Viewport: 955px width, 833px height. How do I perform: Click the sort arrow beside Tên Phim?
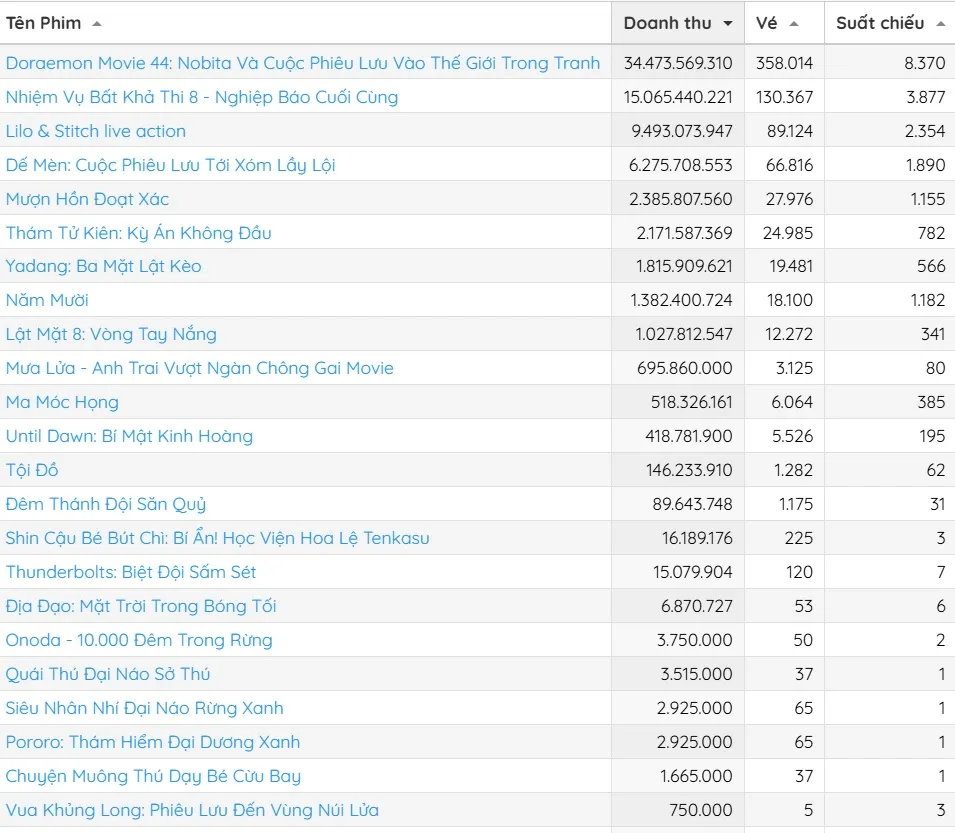[x=96, y=23]
